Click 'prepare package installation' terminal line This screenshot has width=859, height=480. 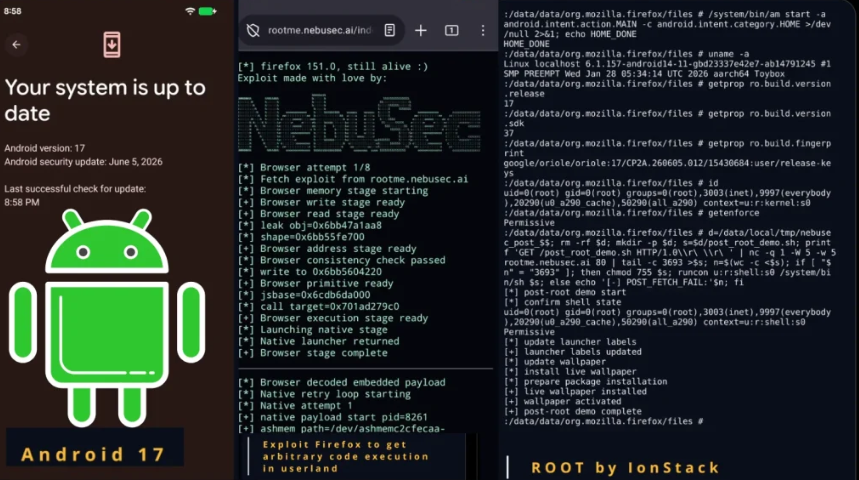pyautogui.click(x=585, y=381)
